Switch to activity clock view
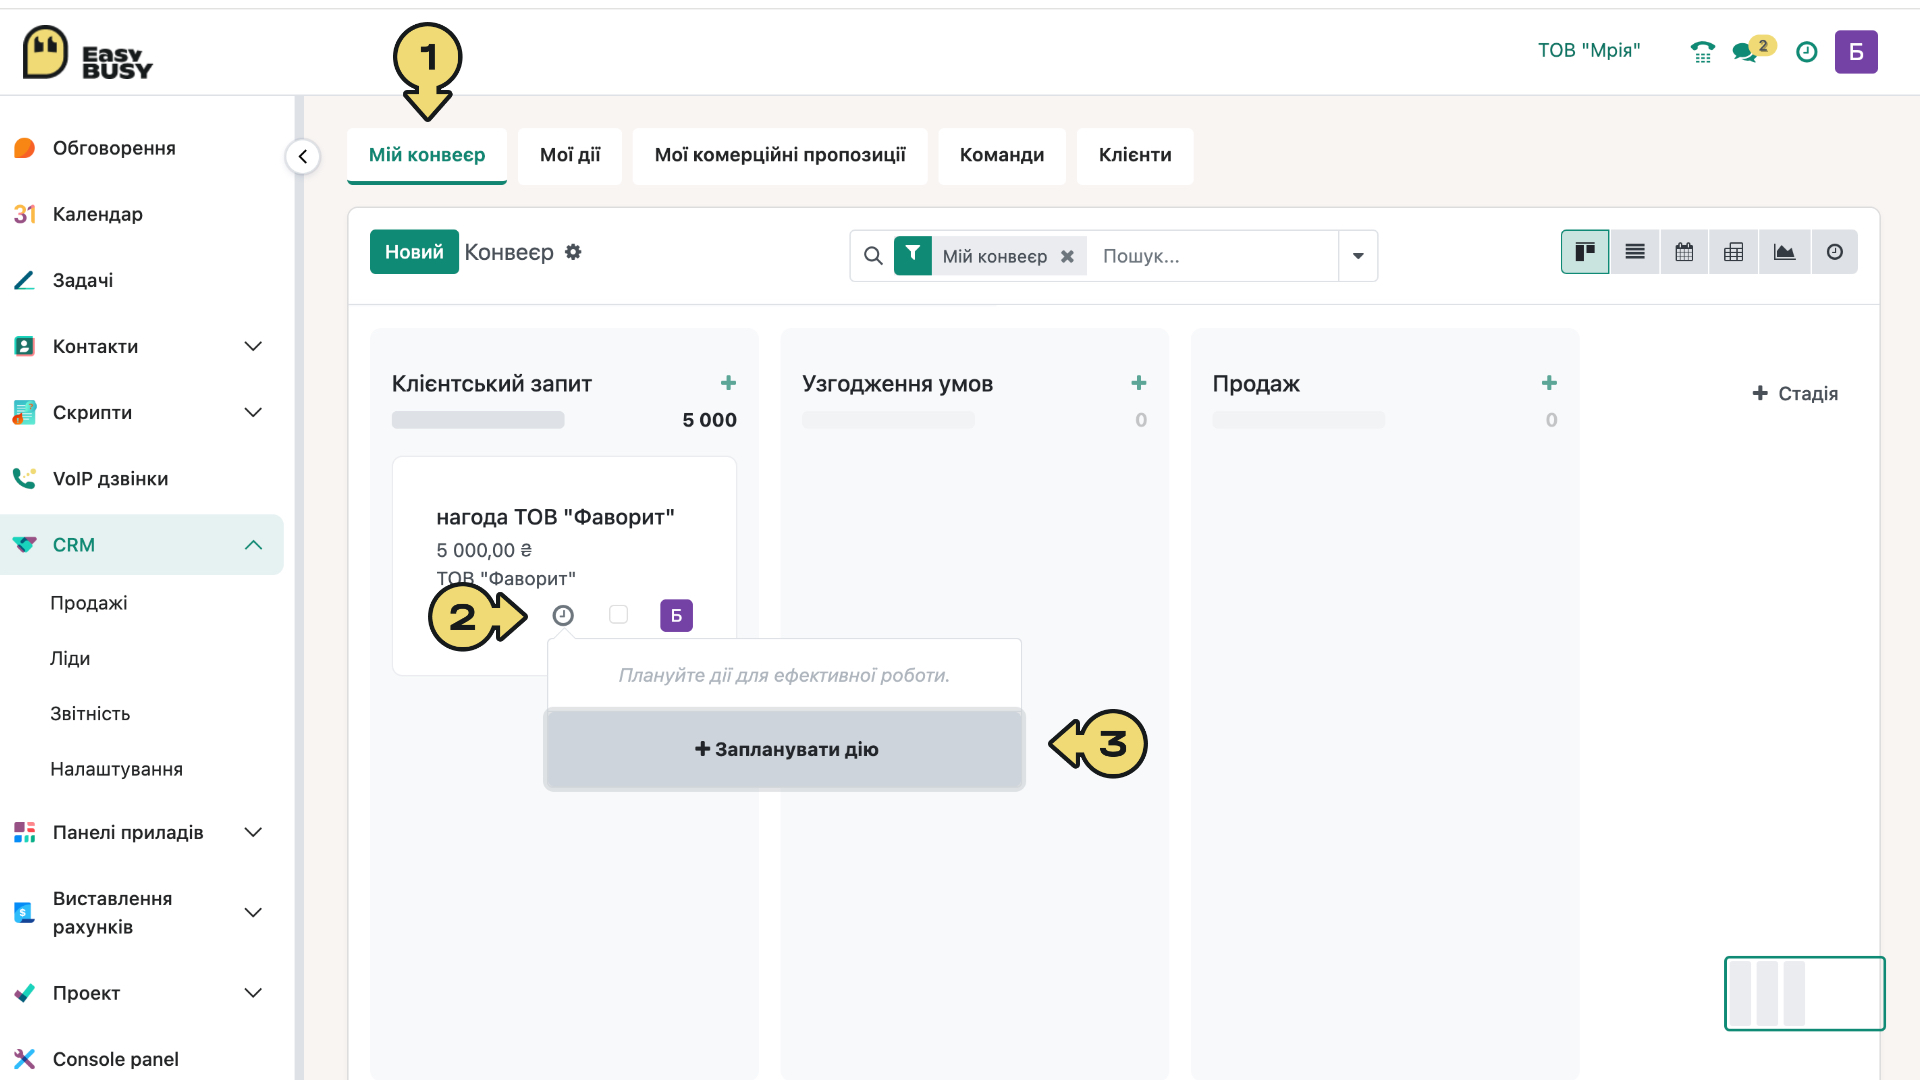1920x1080 pixels. [x=1834, y=252]
